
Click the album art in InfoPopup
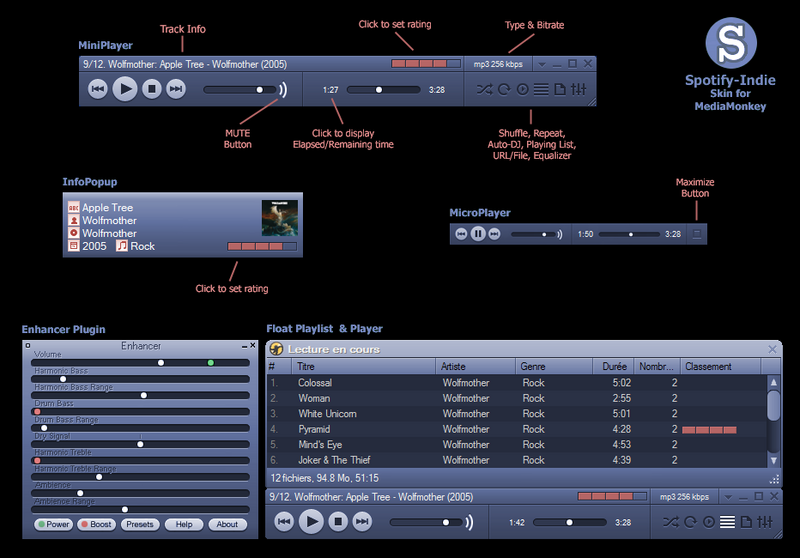280,218
